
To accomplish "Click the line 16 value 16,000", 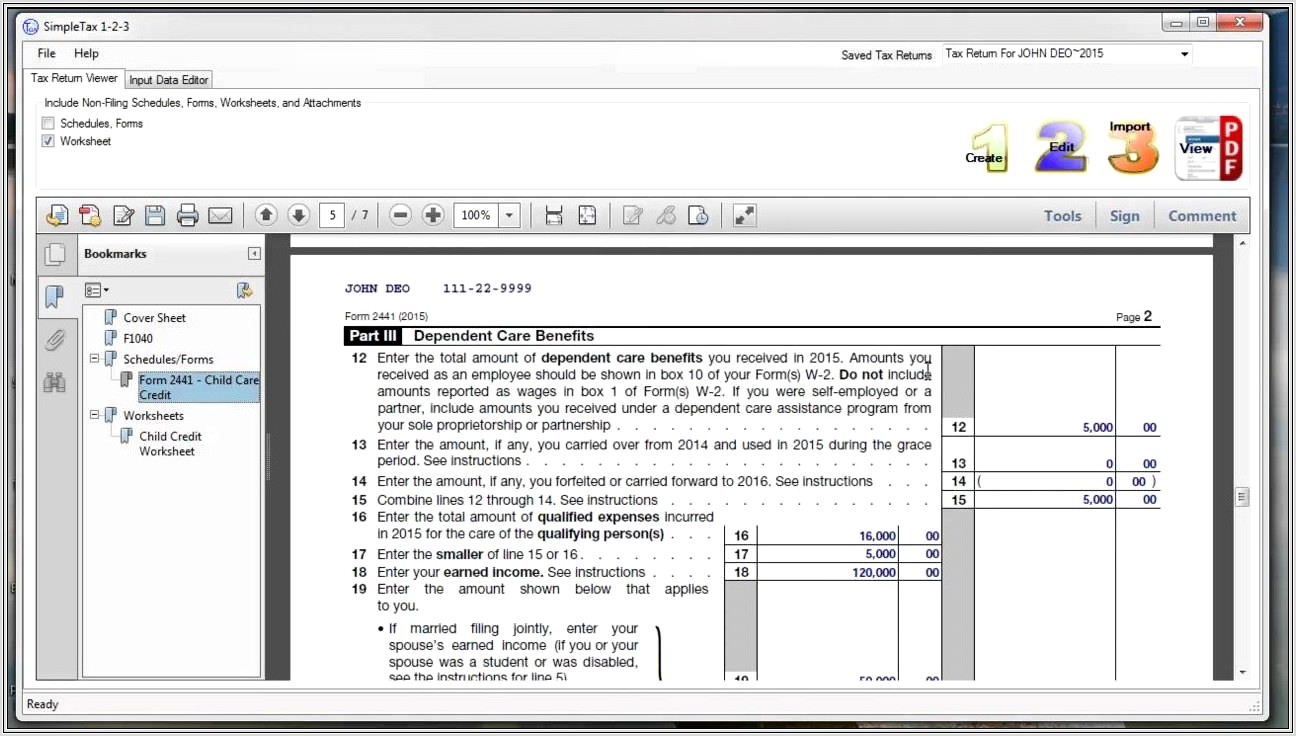I will pos(878,536).
